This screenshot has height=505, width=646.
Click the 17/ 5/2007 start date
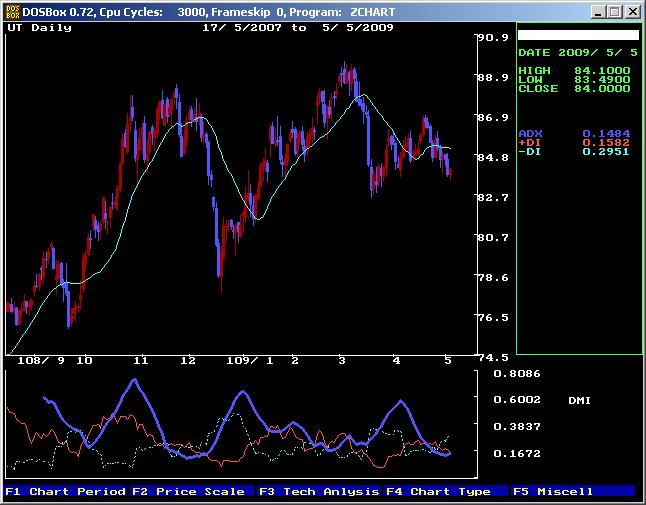242,28
